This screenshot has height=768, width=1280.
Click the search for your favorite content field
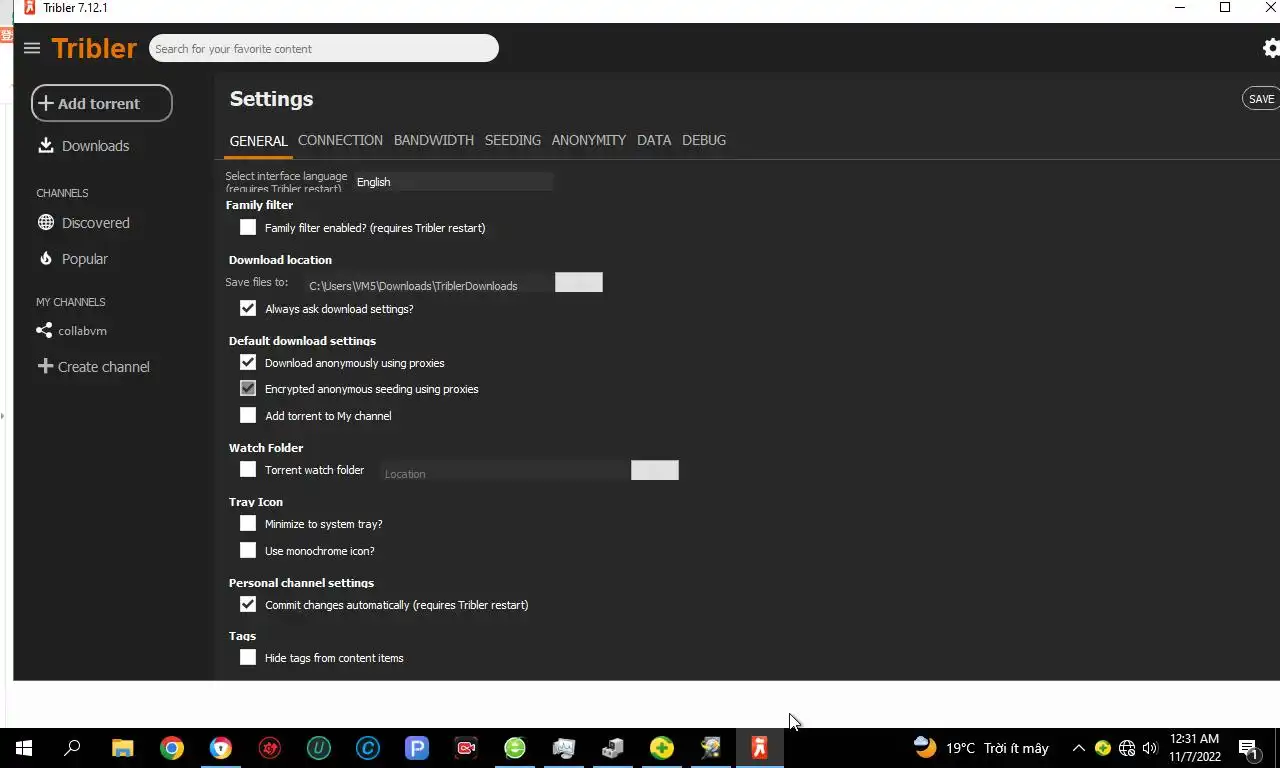[324, 48]
